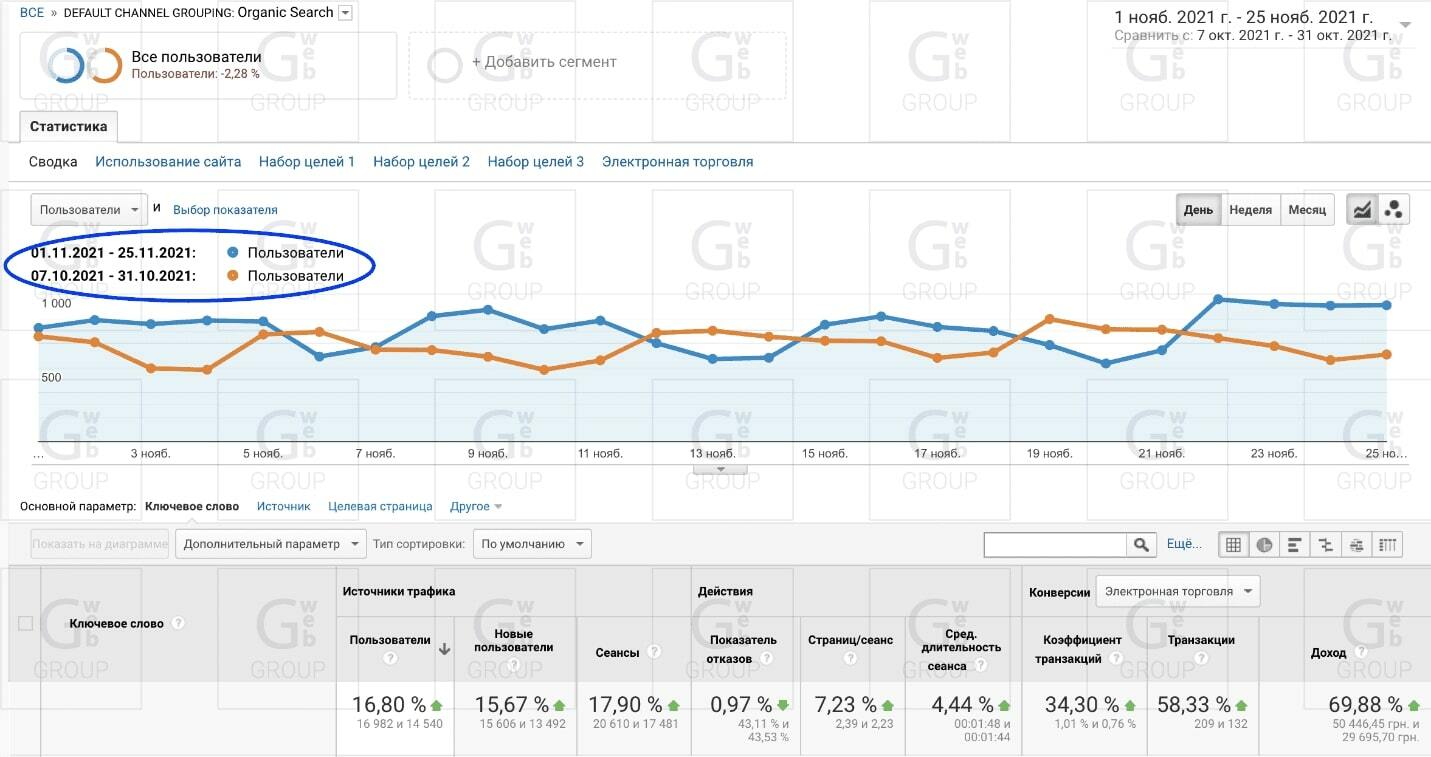Open Дополнительный параметр dropdown
Viewport: 1431px width, 757px height.
pos(271,544)
